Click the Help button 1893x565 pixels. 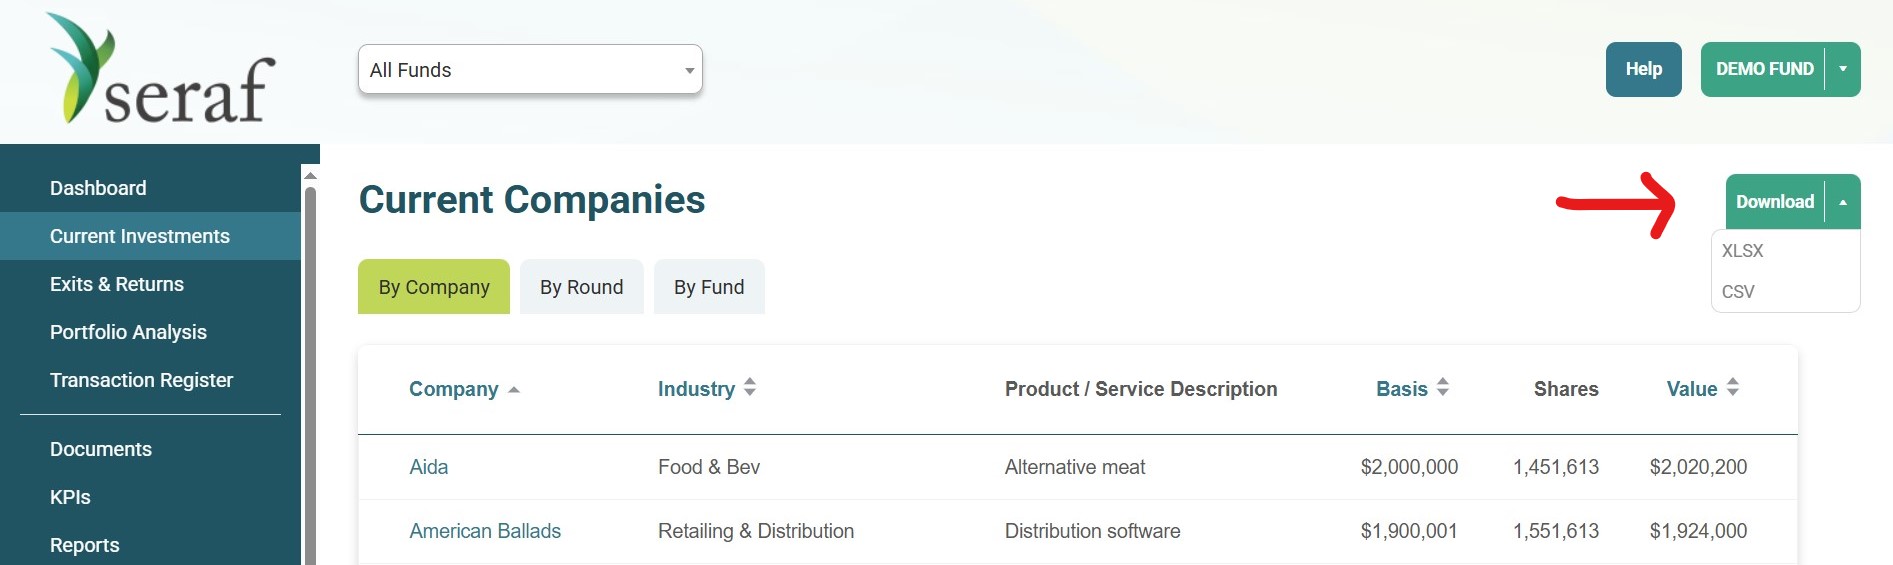click(1644, 69)
